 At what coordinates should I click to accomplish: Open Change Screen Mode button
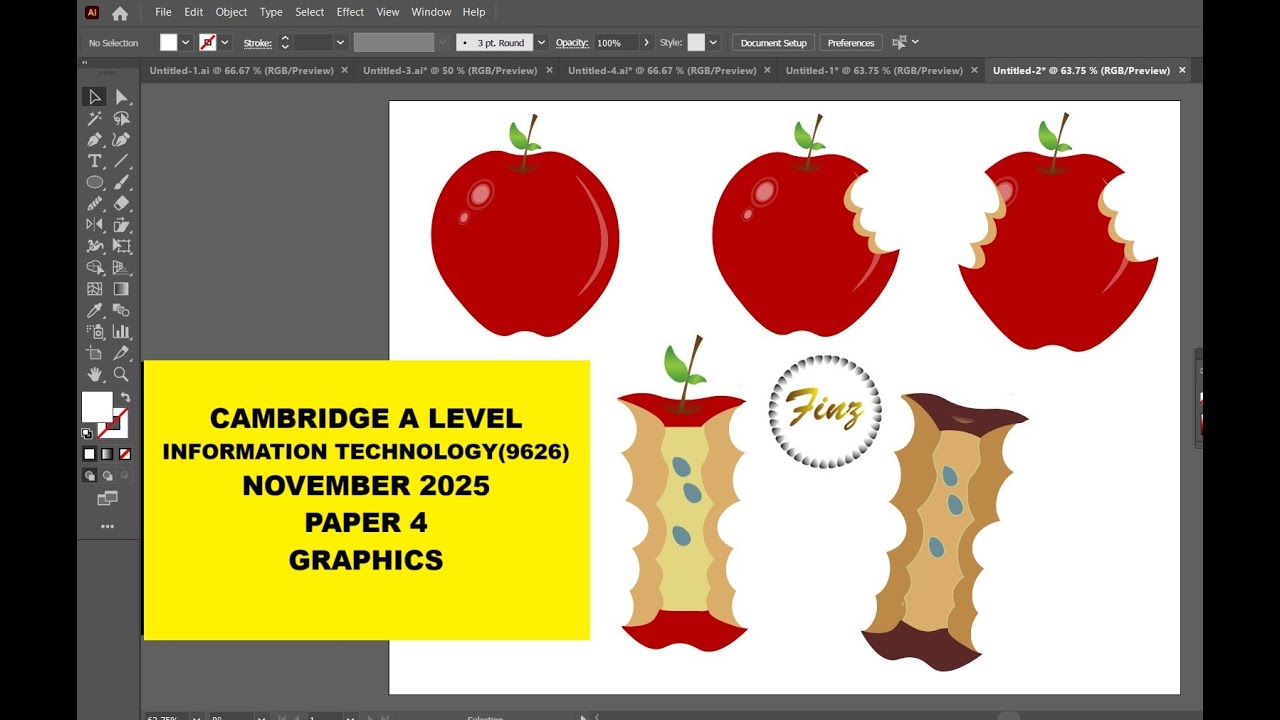[107, 498]
